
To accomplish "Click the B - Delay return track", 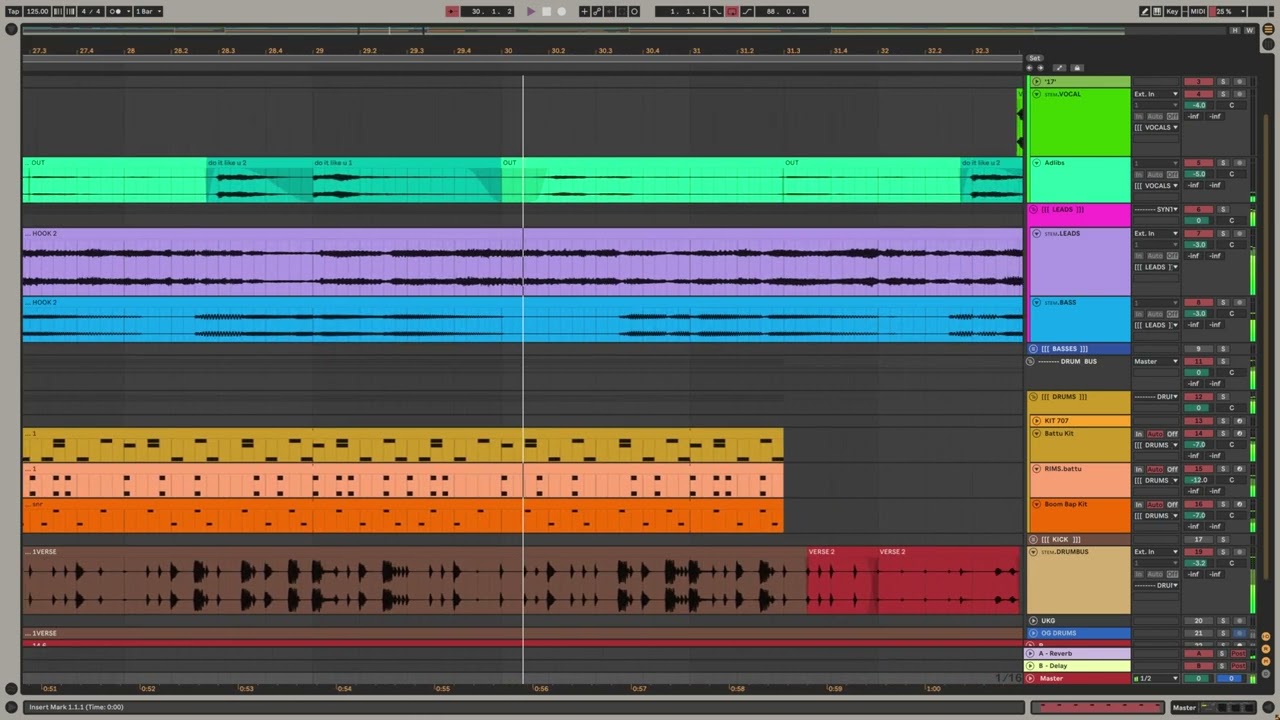I will coord(1077,666).
